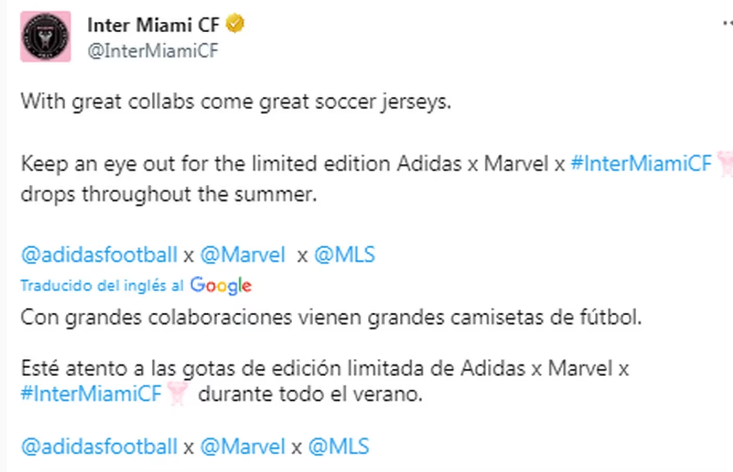Visit @MLS mention in the original English tweet
Viewport: 733px width, 472px height.
[x=345, y=254]
